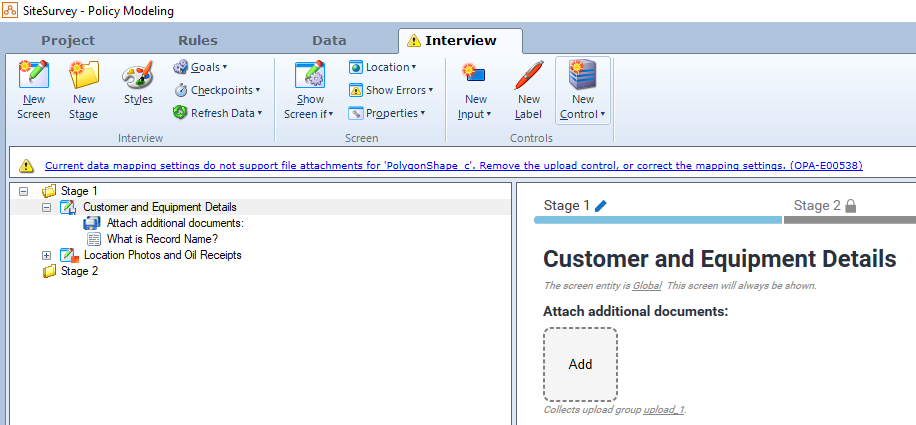Click the warning icon beside error message

click(x=26, y=166)
